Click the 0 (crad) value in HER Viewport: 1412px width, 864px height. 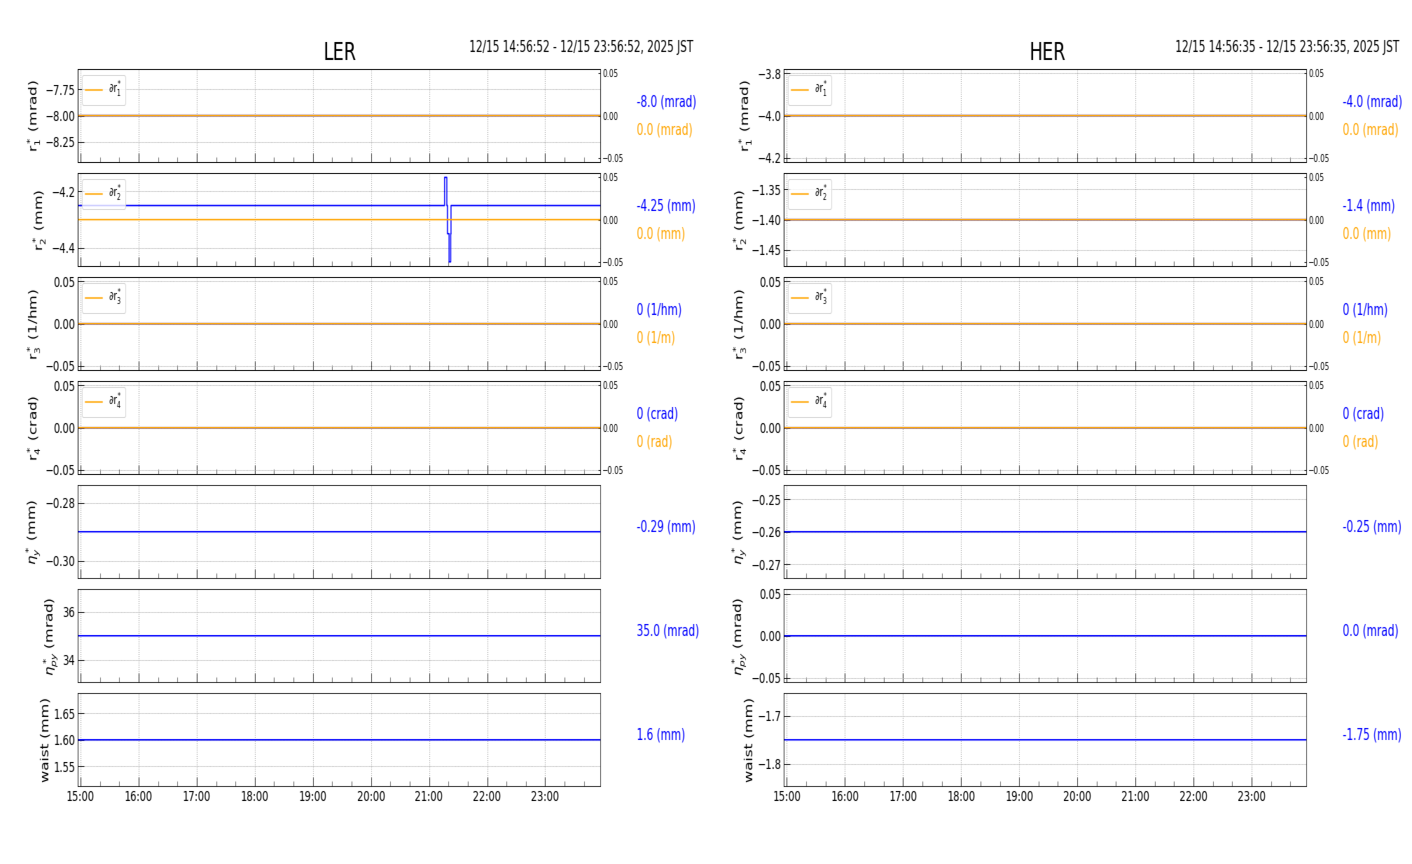point(1363,414)
